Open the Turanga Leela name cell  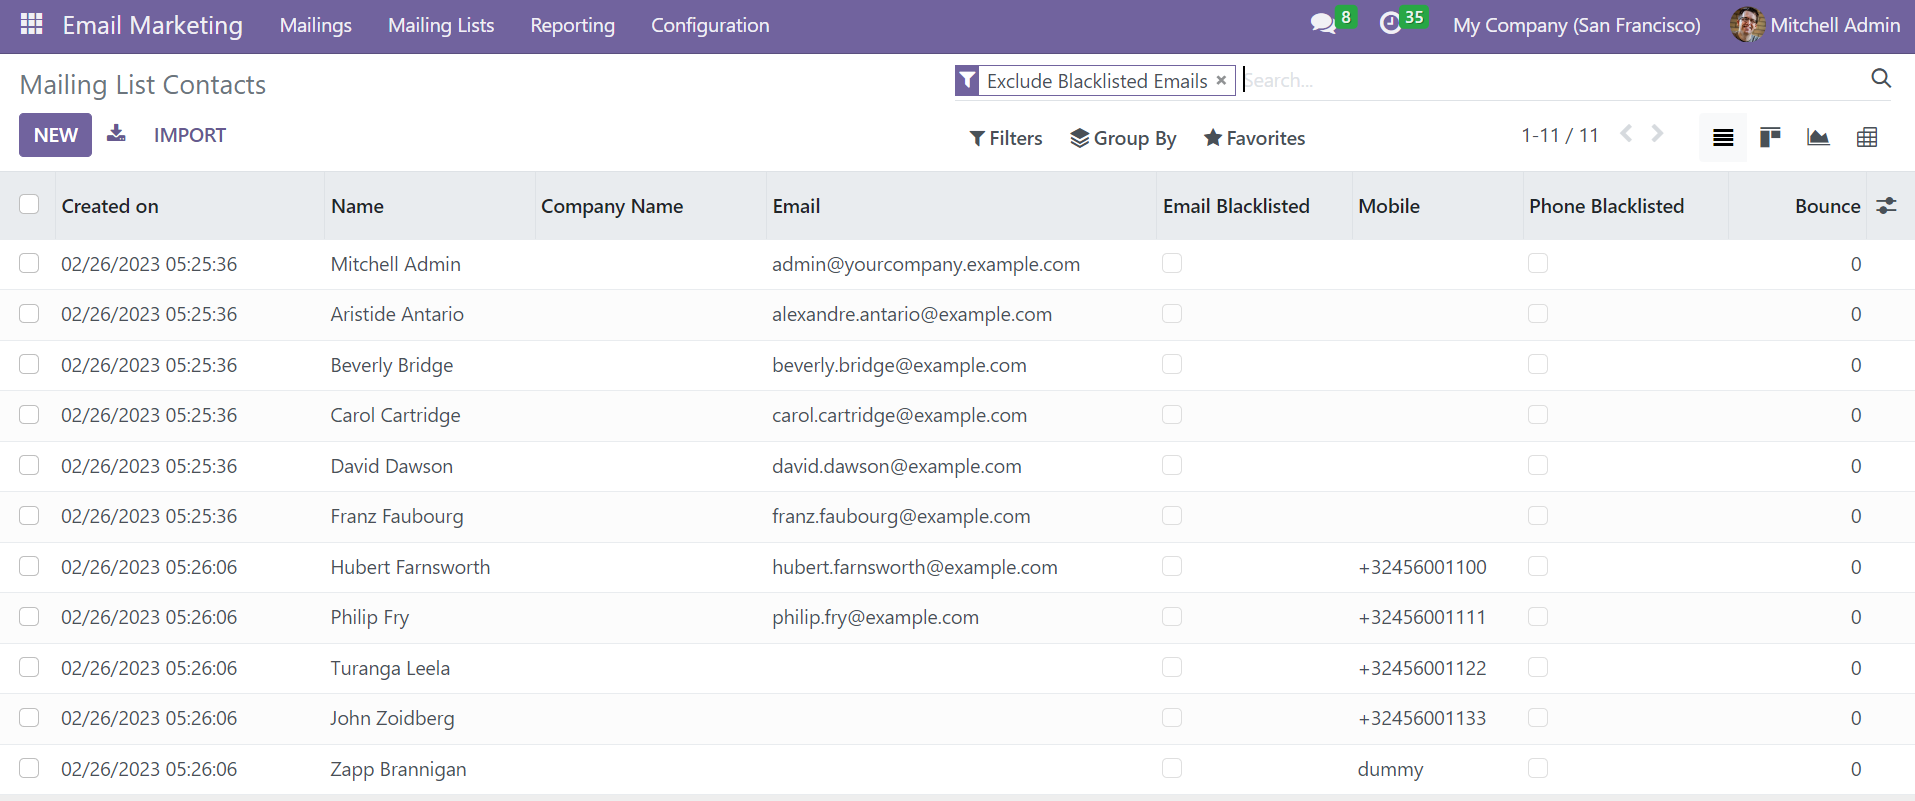point(390,668)
